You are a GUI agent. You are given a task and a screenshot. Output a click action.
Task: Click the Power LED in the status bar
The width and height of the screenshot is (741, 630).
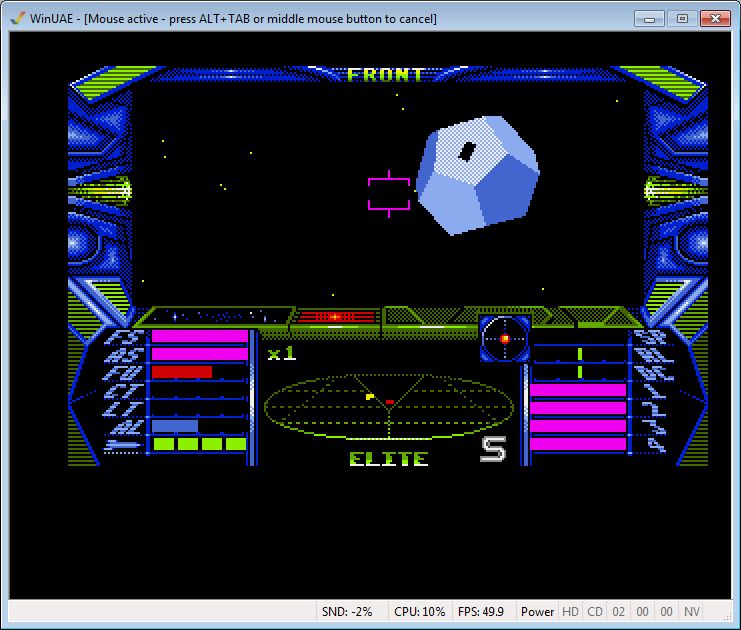[x=537, y=612]
